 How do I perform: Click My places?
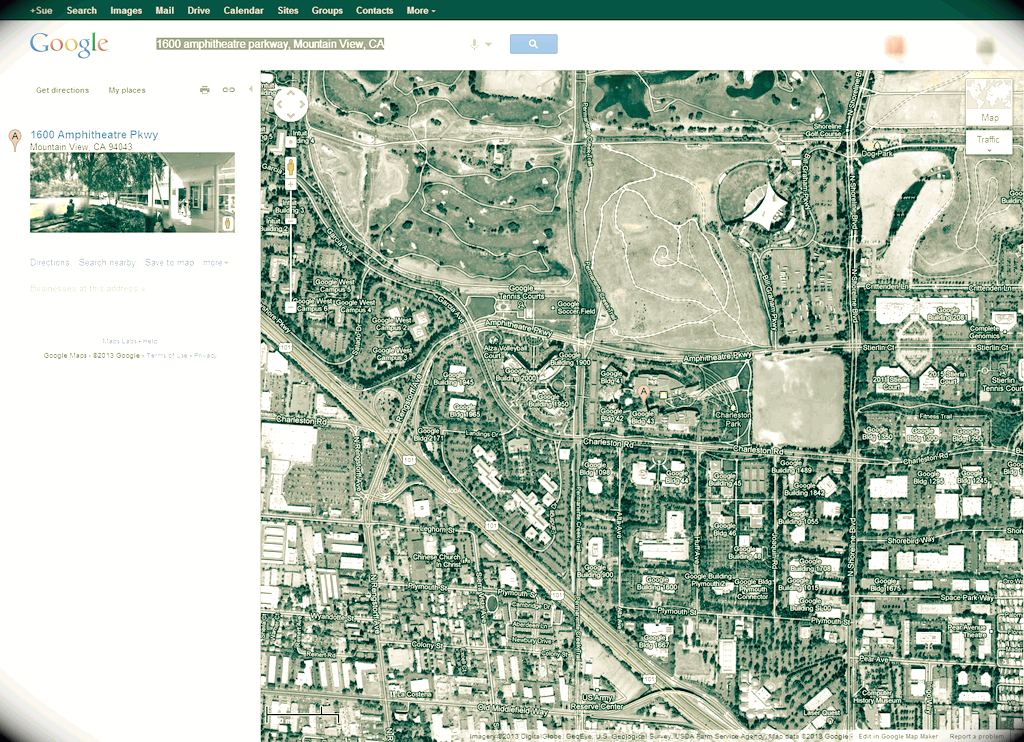127,90
